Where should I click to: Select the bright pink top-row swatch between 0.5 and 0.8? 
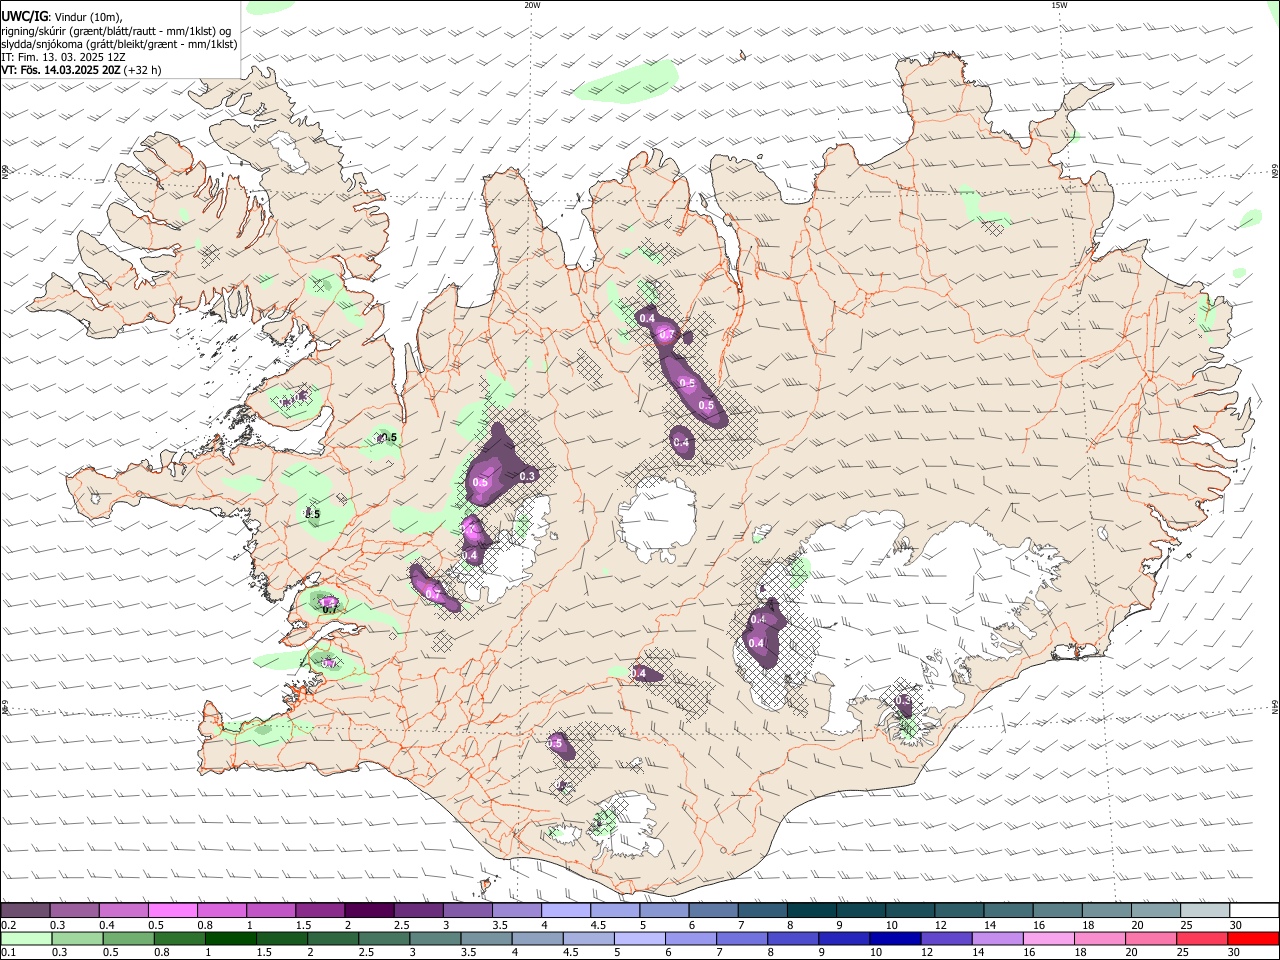tap(172, 910)
